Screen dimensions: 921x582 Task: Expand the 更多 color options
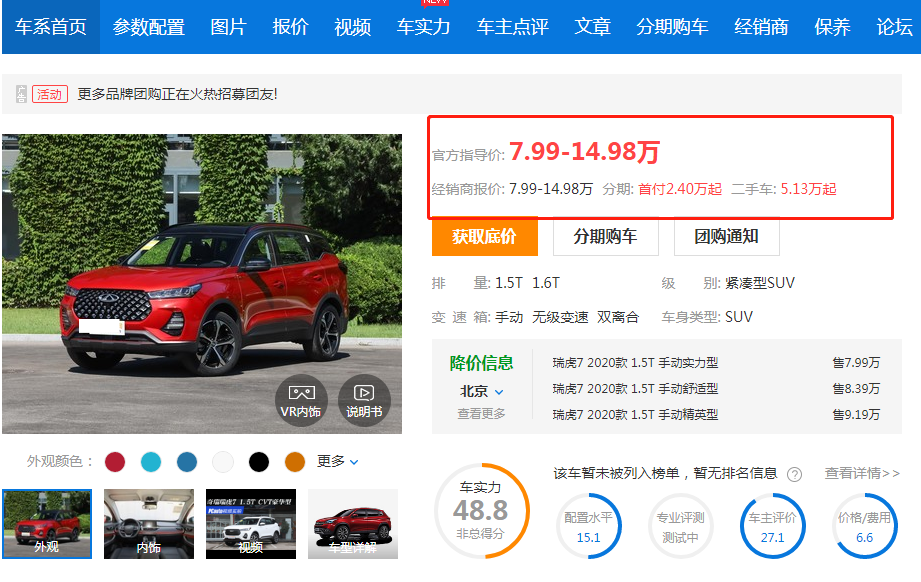tap(333, 462)
